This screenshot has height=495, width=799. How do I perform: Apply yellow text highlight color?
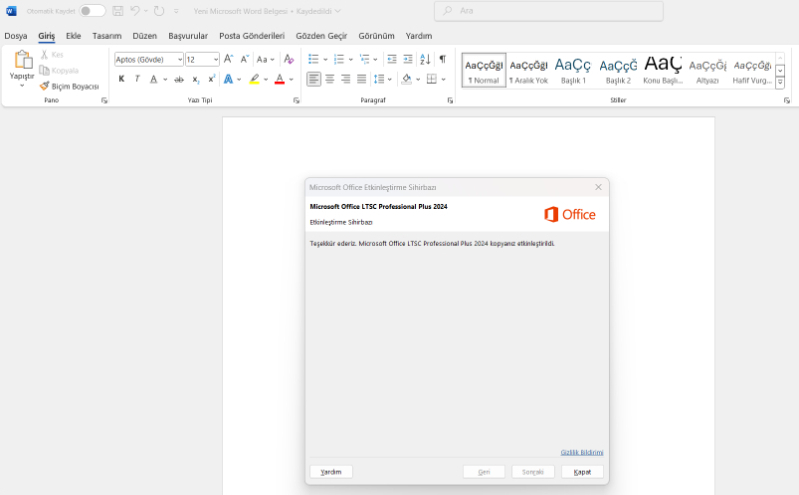254,79
